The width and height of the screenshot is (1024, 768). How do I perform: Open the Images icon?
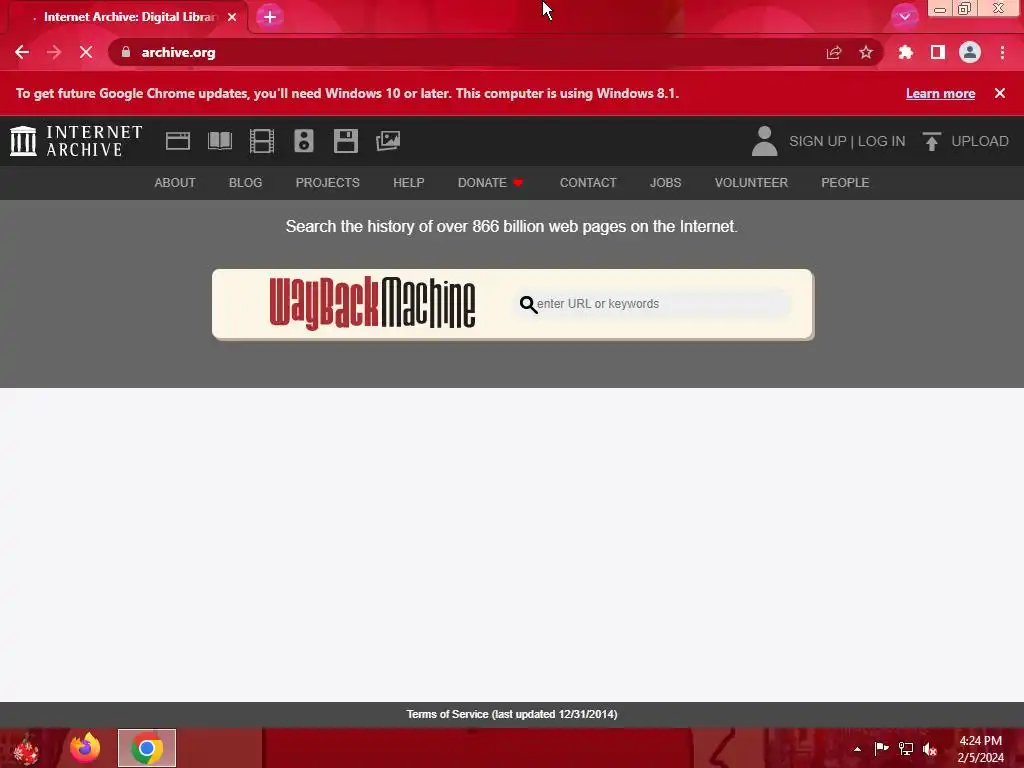click(x=388, y=141)
